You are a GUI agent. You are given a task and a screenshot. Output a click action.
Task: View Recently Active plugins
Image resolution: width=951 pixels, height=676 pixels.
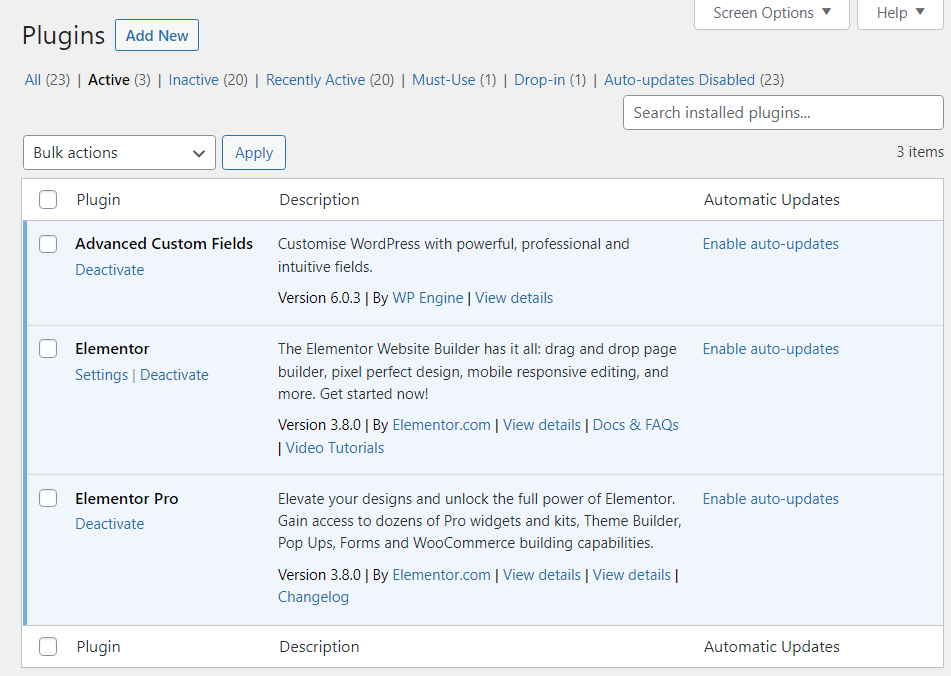315,80
